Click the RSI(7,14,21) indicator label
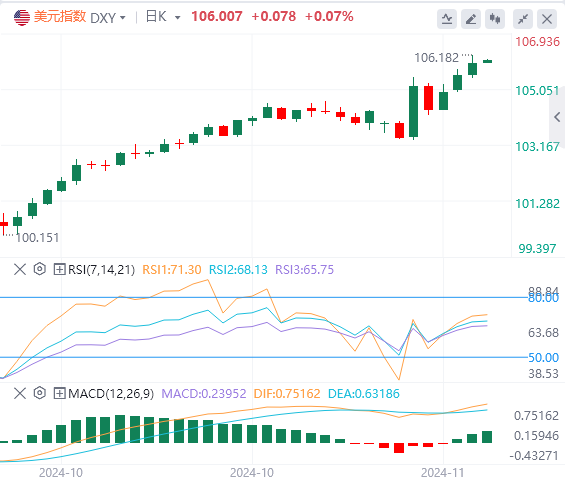The image size is (565, 485). coord(101,270)
